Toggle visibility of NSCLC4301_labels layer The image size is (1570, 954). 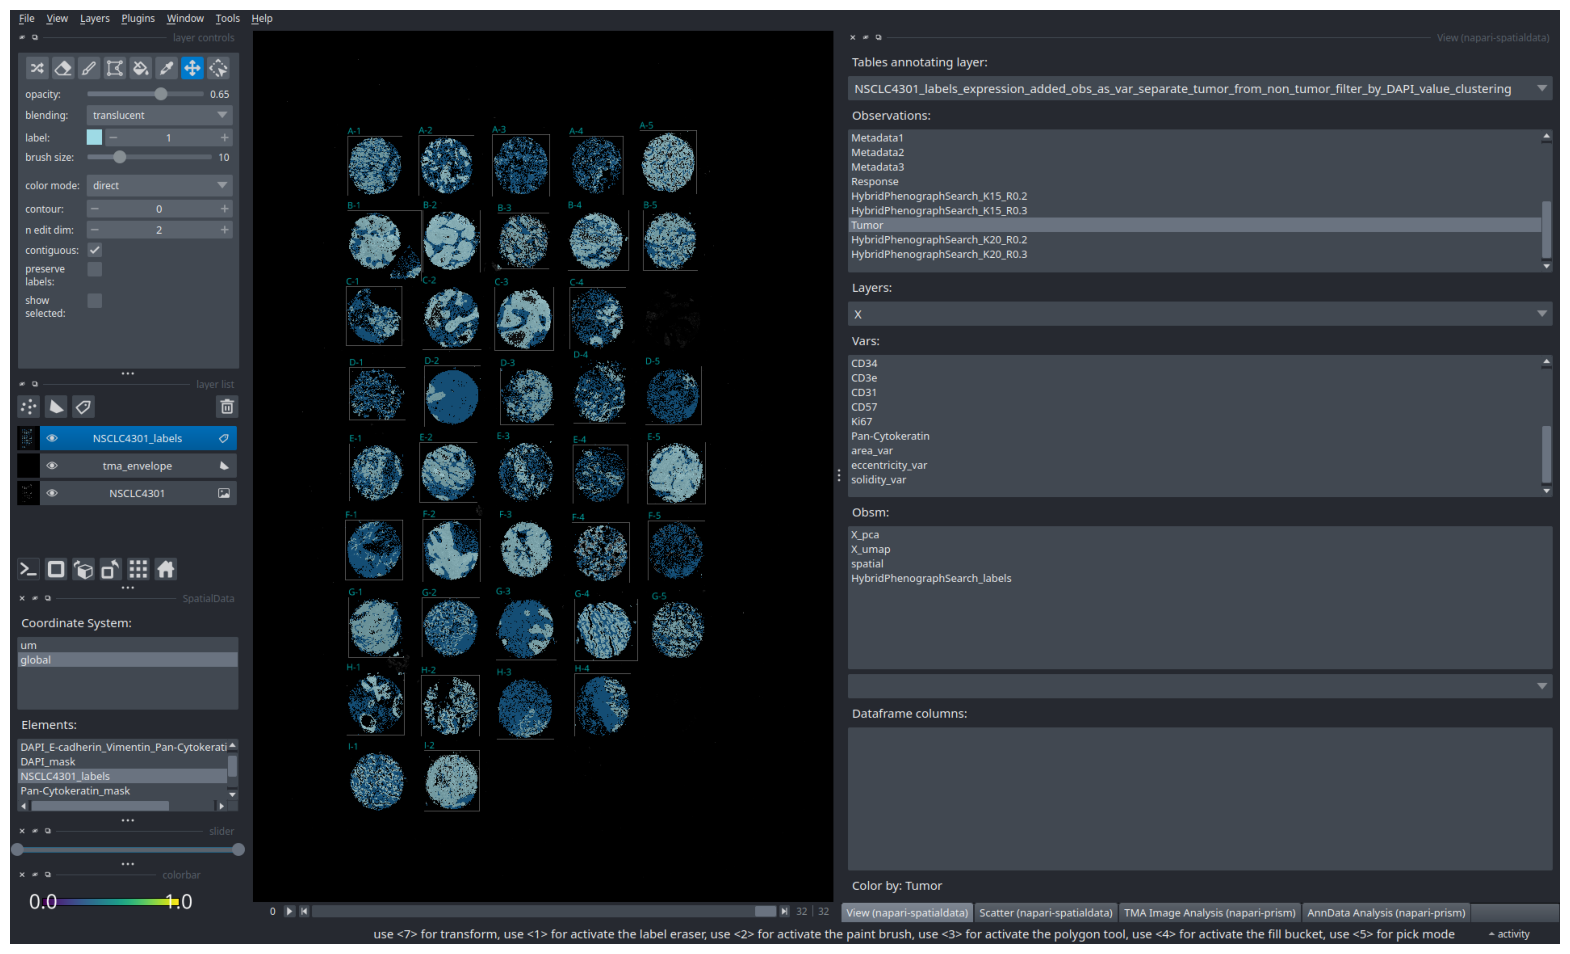[x=52, y=438]
